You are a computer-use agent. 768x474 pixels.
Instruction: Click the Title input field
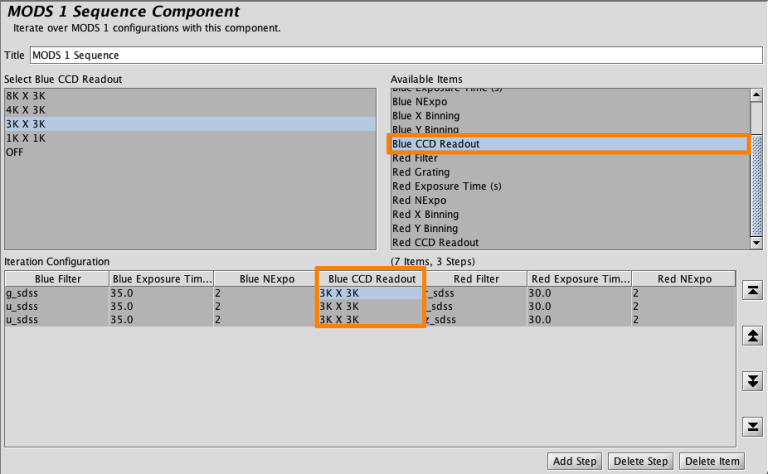(x=396, y=55)
